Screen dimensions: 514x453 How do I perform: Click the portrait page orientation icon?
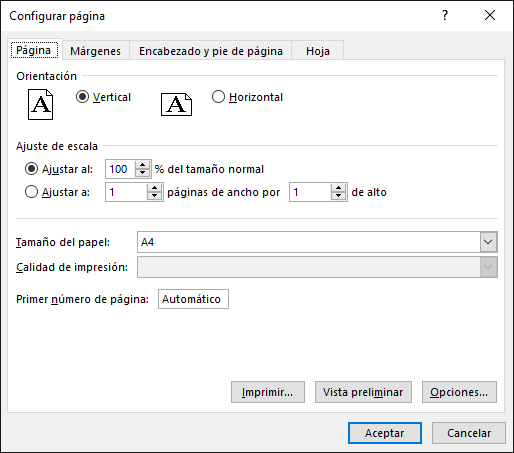[40, 104]
